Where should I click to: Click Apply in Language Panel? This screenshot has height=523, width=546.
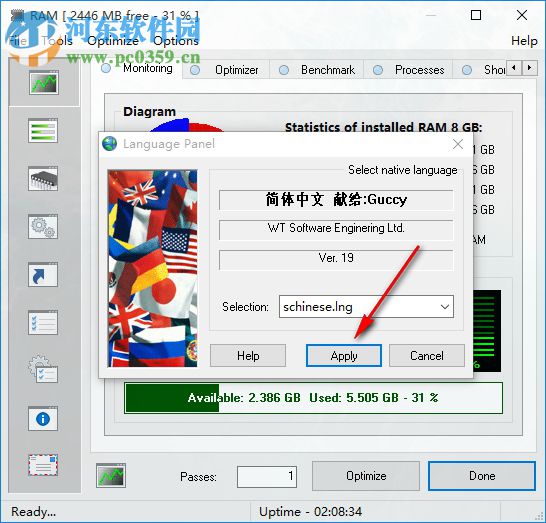click(x=344, y=356)
